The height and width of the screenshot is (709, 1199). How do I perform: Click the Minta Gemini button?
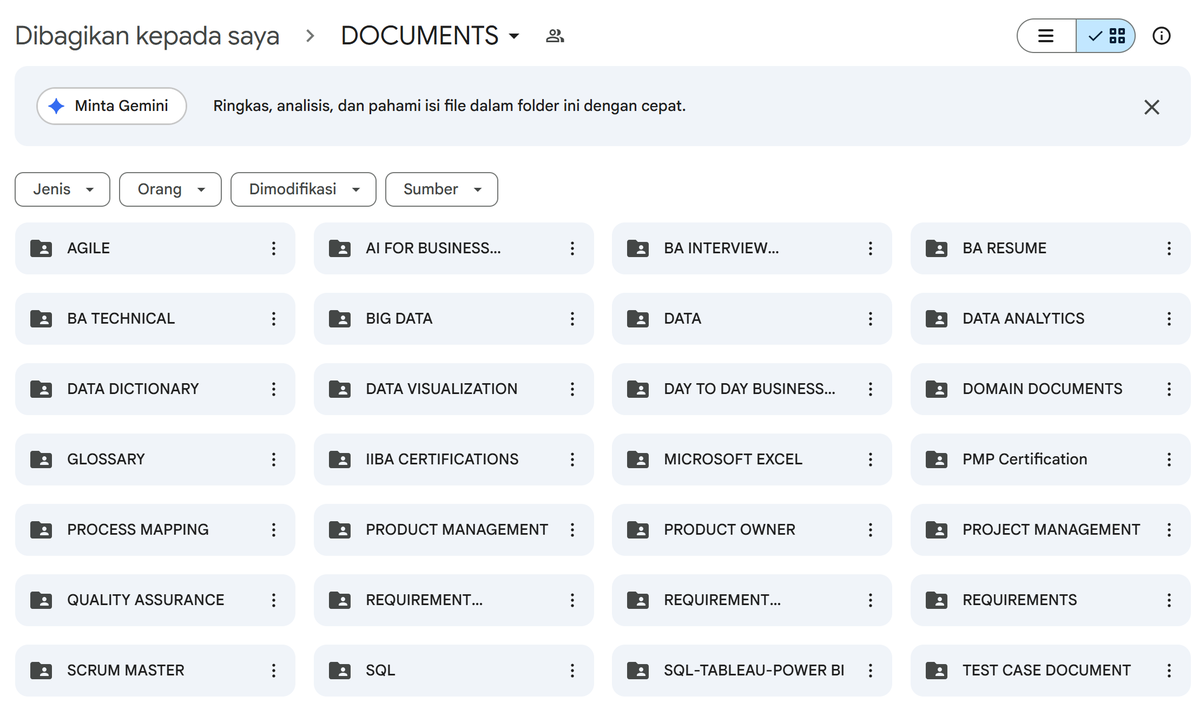pyautogui.click(x=112, y=106)
